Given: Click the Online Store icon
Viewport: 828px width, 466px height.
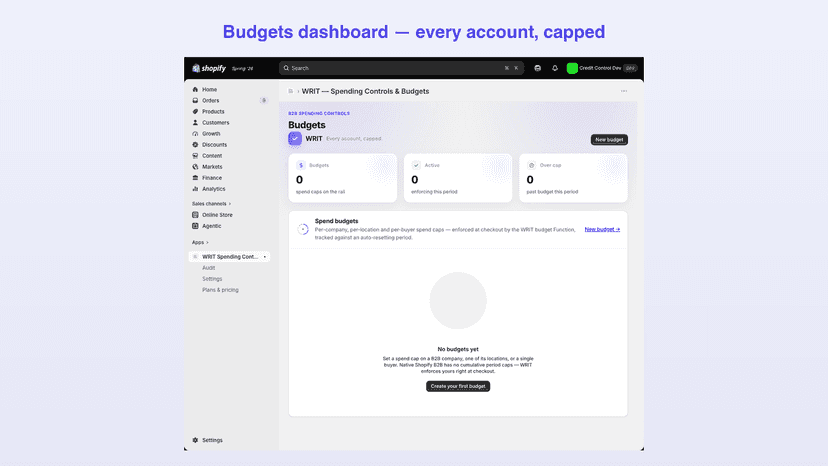Looking at the screenshot, I should 195,215.
